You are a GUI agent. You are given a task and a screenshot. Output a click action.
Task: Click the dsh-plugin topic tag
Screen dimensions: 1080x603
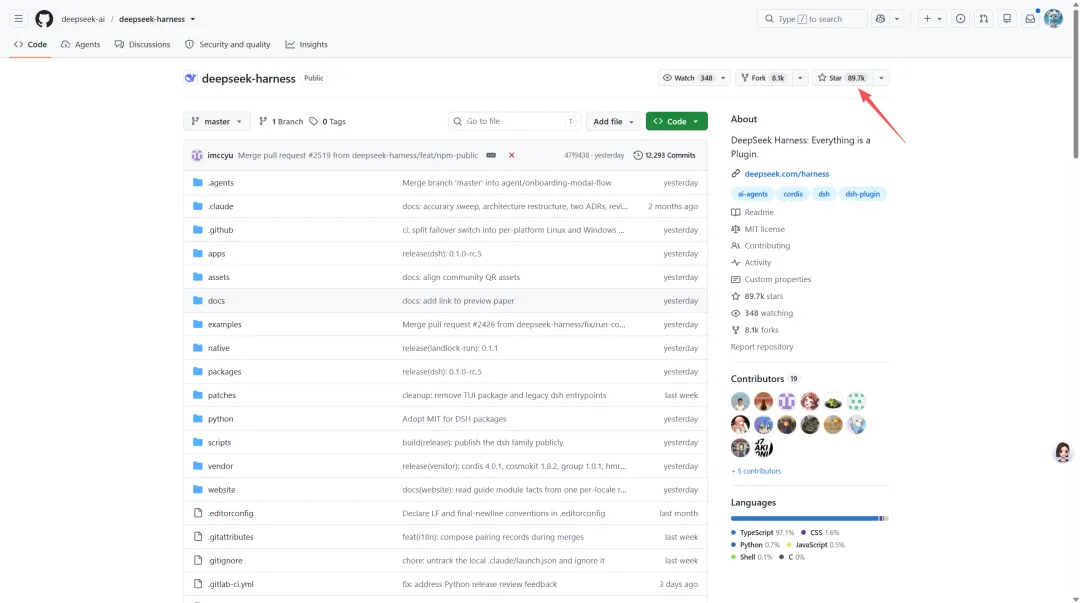(x=862, y=194)
